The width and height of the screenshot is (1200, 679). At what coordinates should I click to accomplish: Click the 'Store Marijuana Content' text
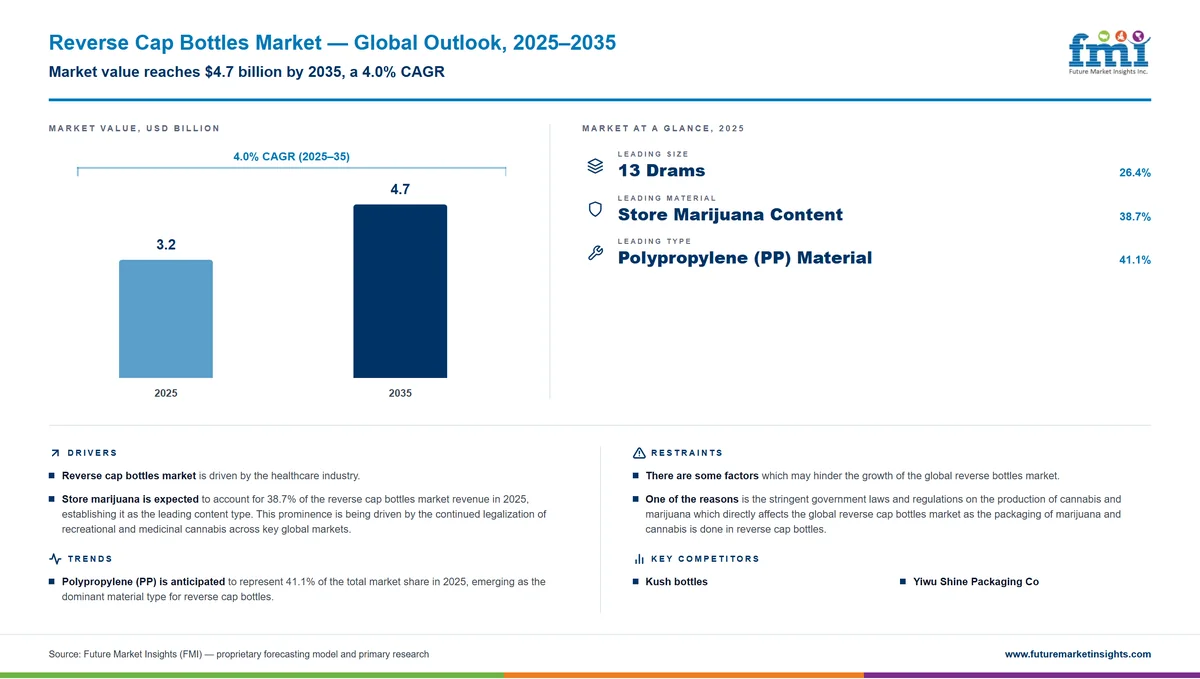point(730,215)
